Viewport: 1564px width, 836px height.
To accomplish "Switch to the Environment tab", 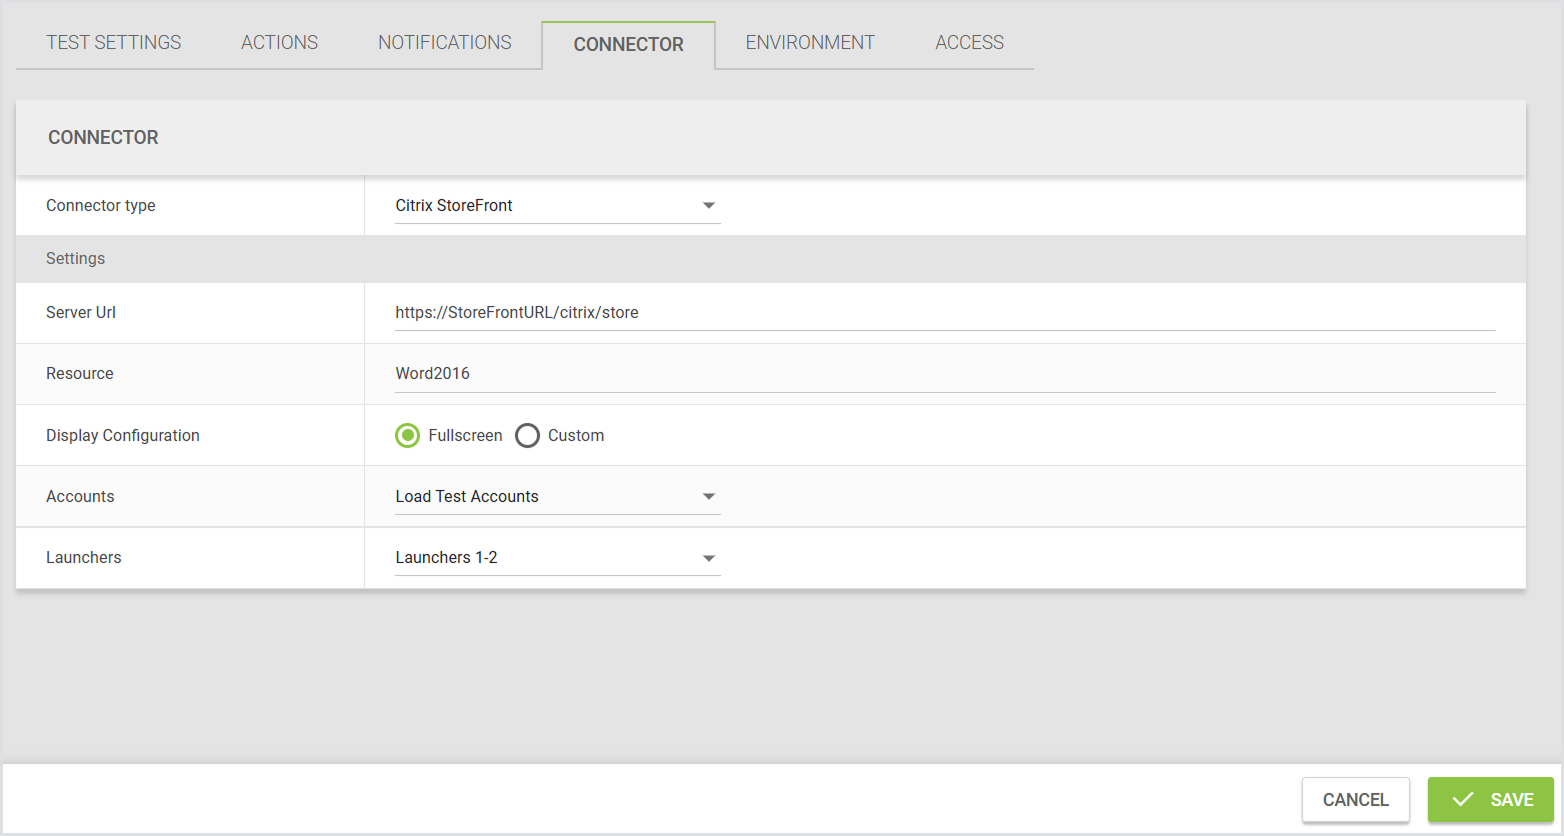I will [810, 43].
